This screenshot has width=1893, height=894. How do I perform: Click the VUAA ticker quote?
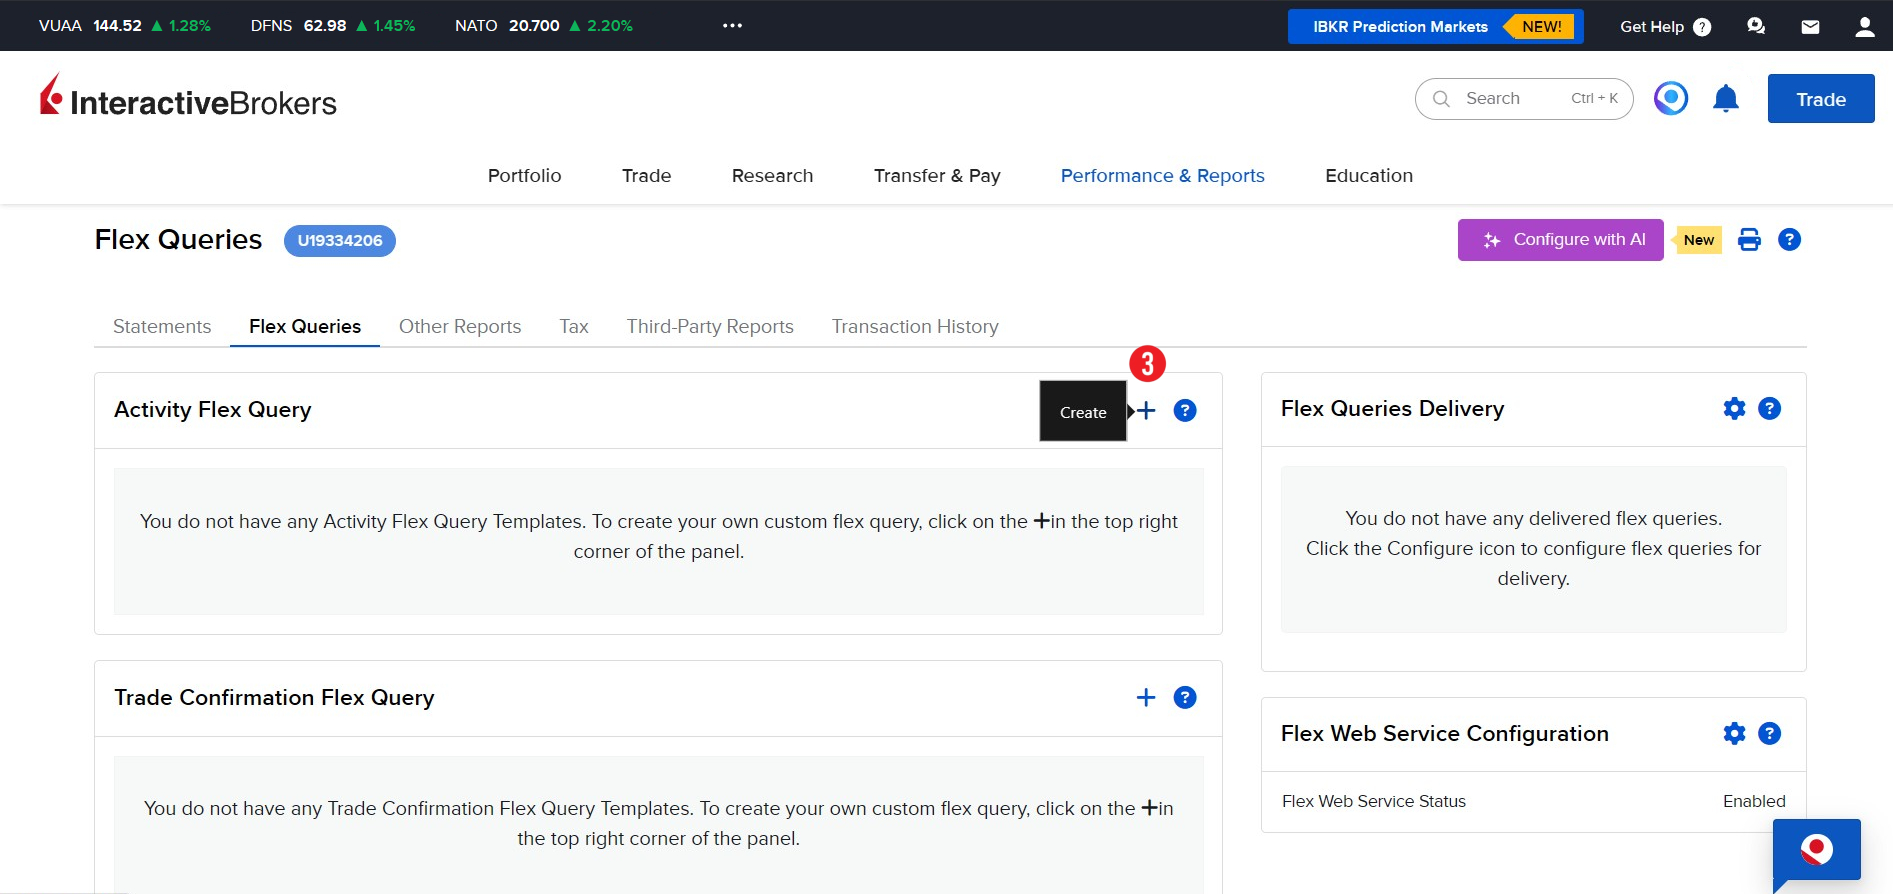click(125, 26)
